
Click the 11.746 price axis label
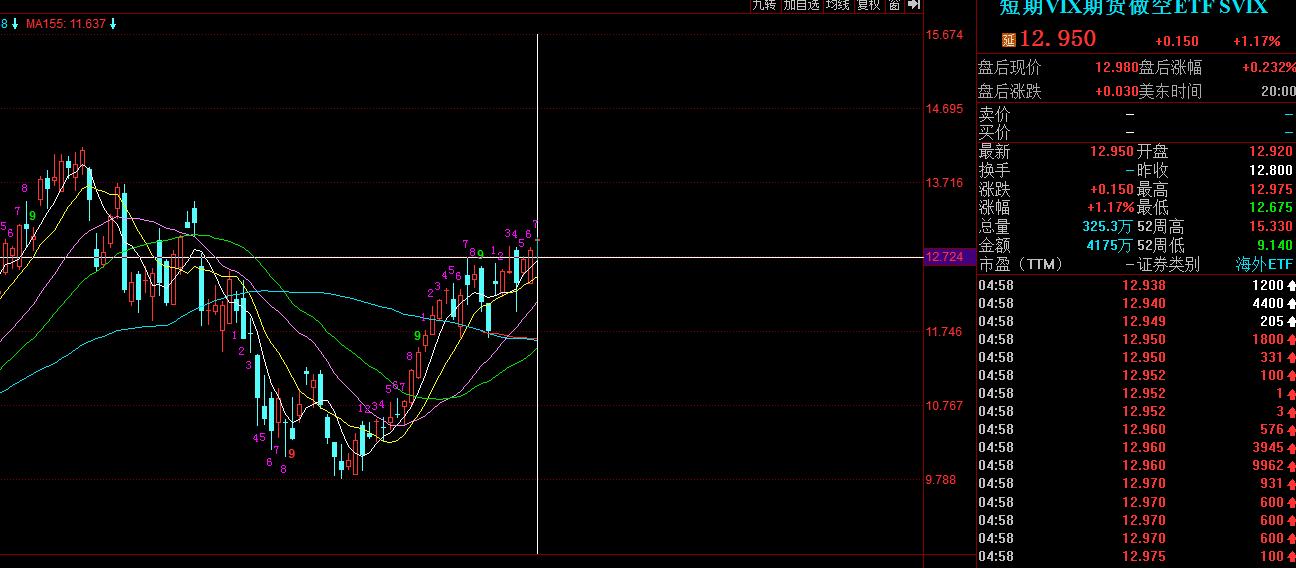944,332
